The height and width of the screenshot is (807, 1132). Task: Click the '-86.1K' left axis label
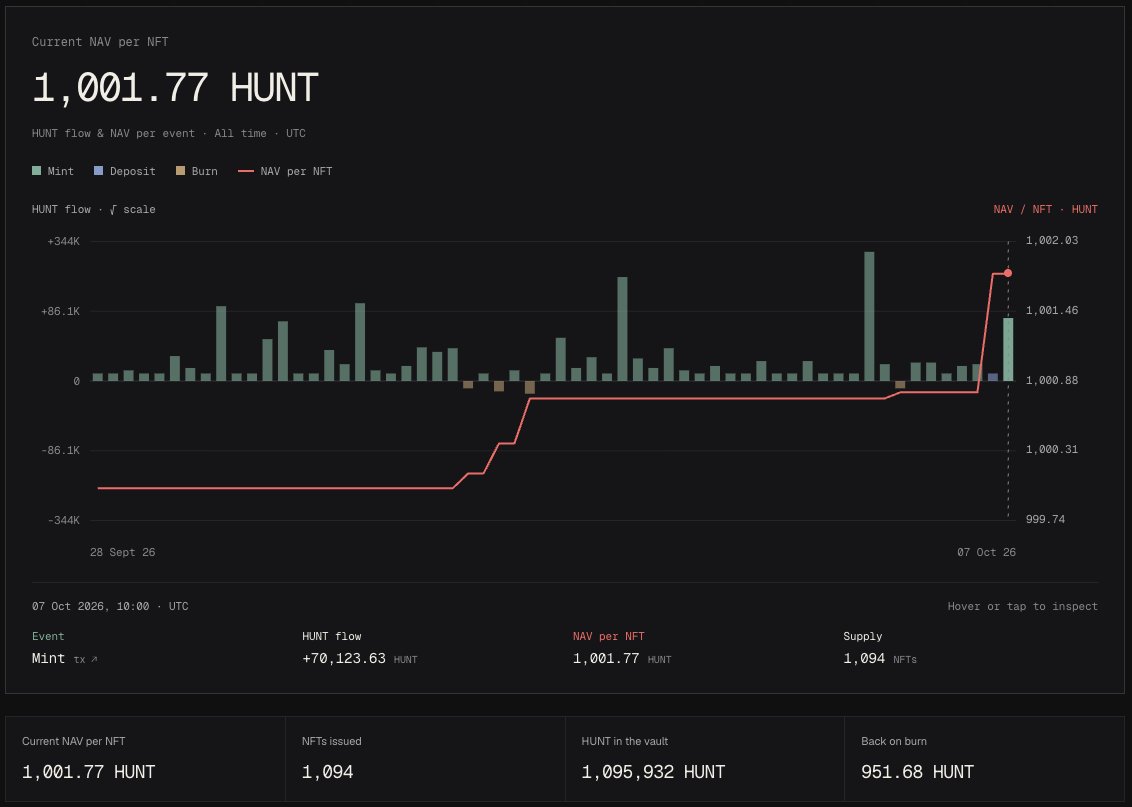coord(61,450)
